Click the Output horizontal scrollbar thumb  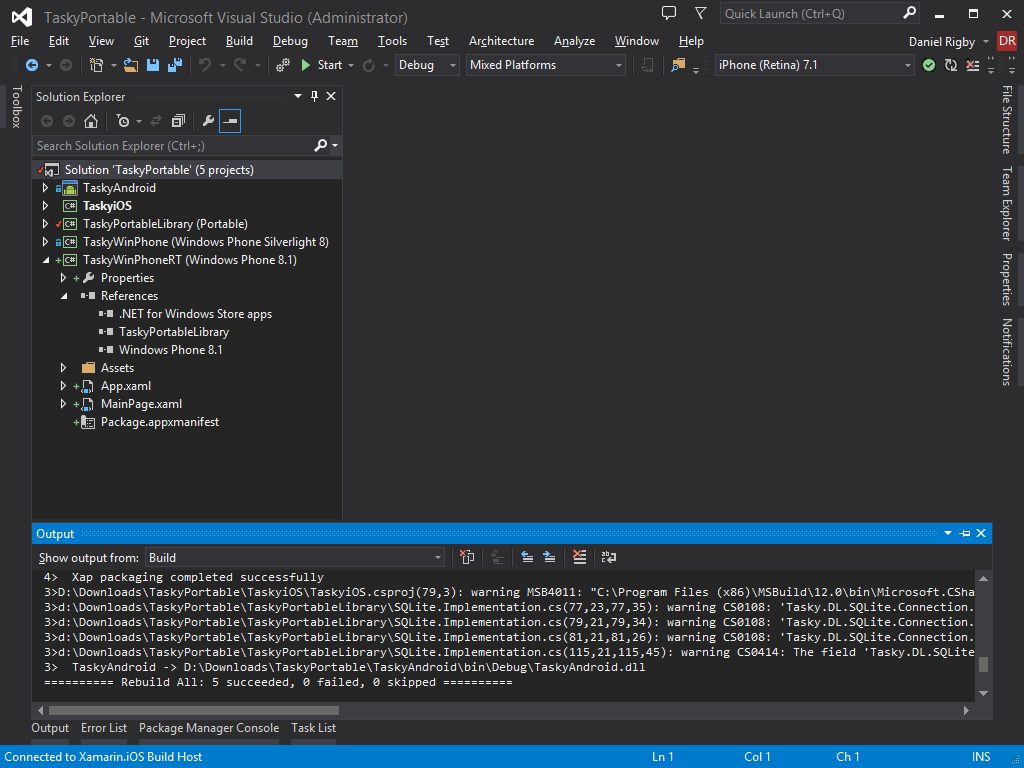pyautogui.click(x=194, y=710)
